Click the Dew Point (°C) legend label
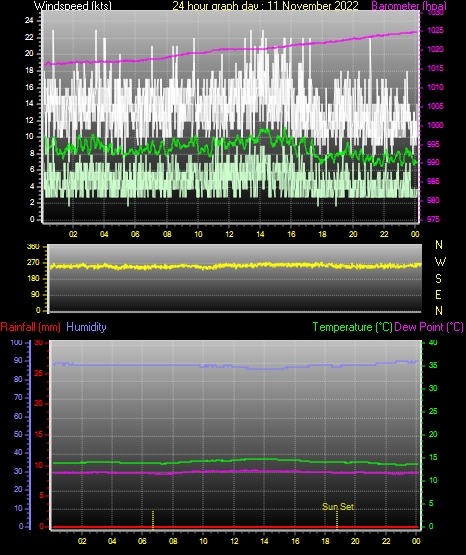The height and width of the screenshot is (555, 466). [429, 327]
